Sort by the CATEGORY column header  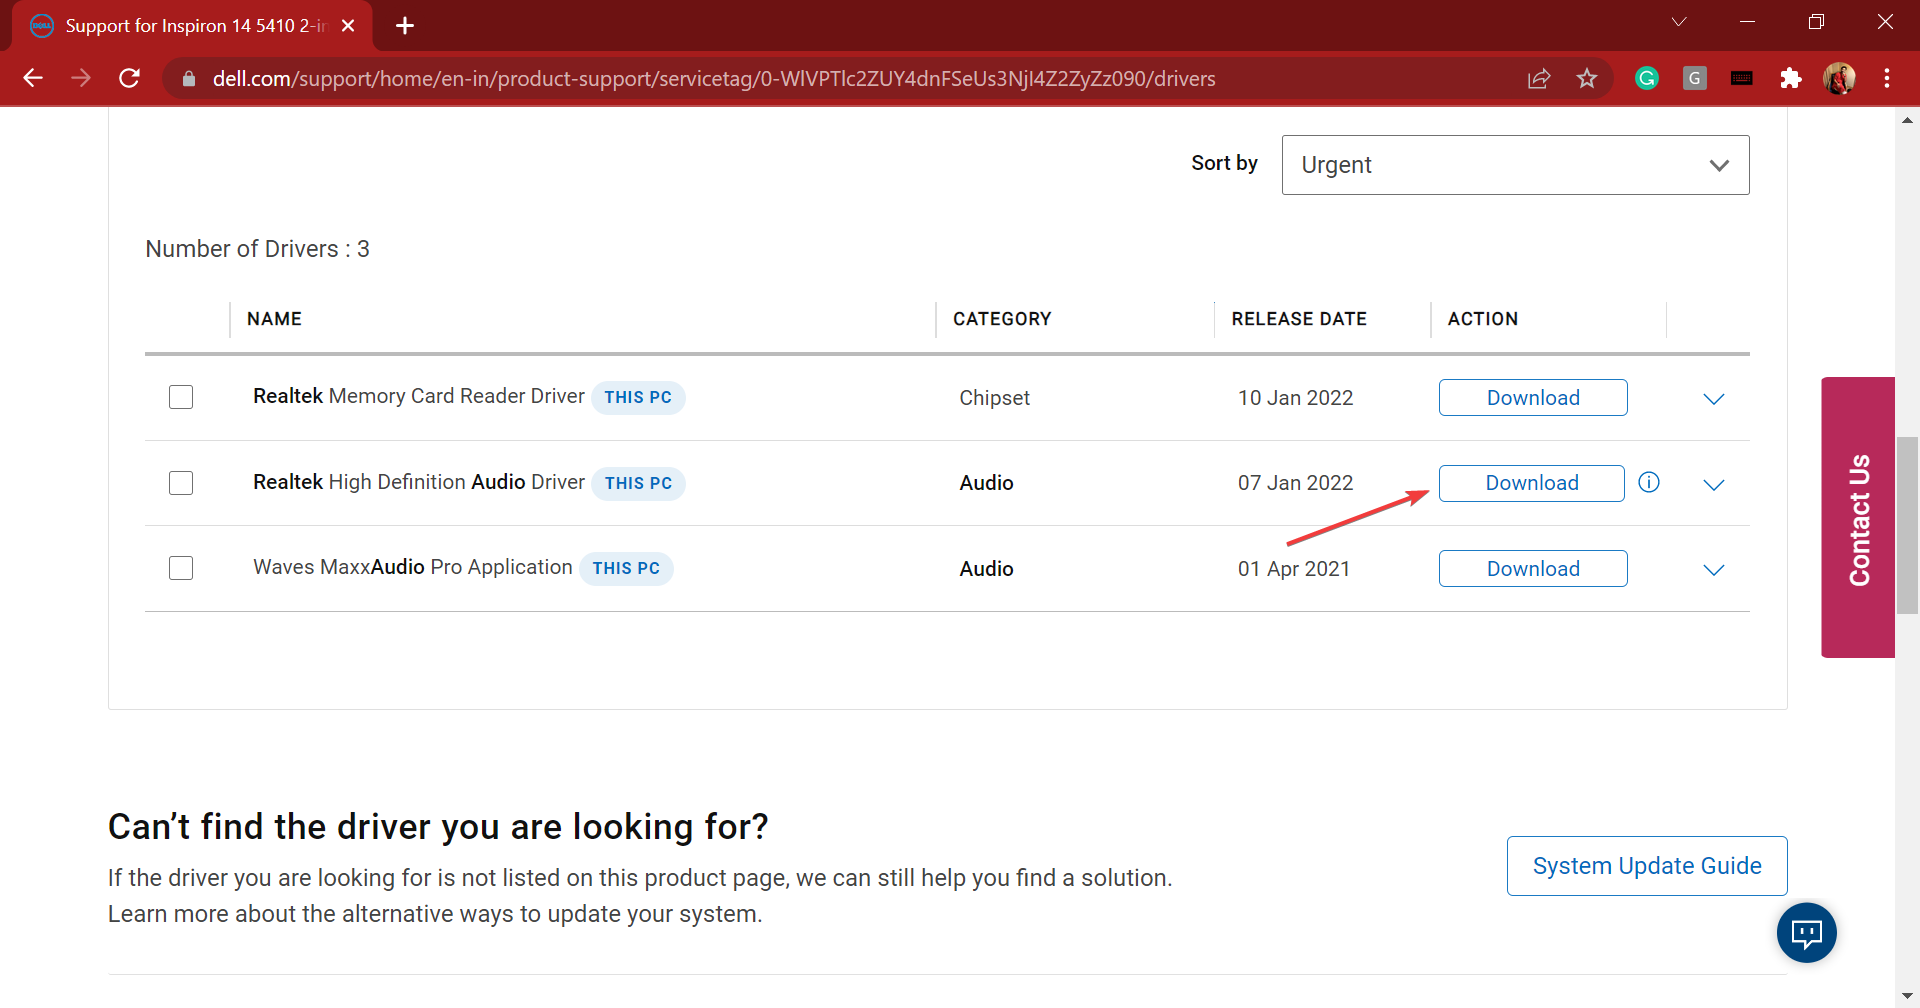pyautogui.click(x=1002, y=319)
